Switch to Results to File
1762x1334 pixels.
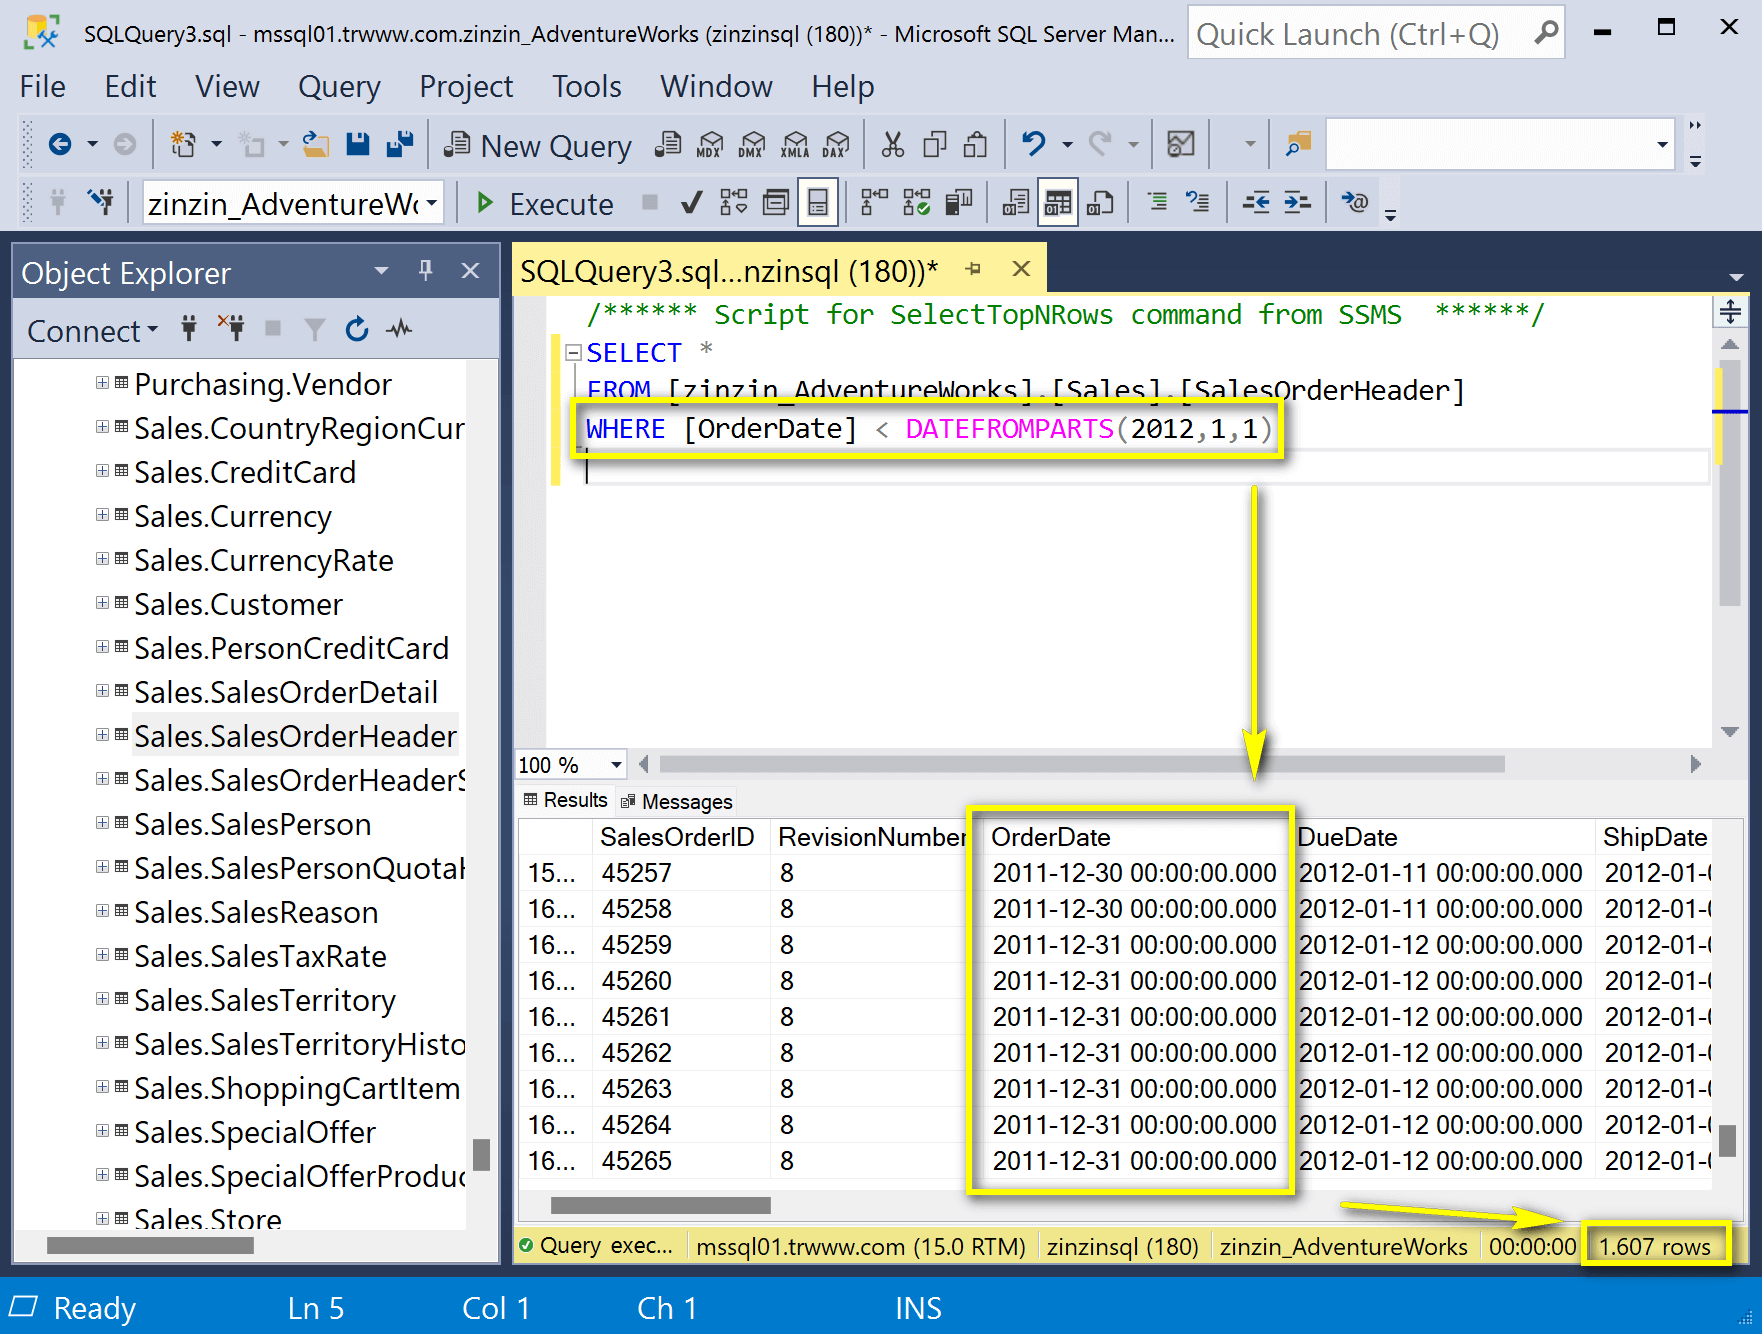[1100, 203]
